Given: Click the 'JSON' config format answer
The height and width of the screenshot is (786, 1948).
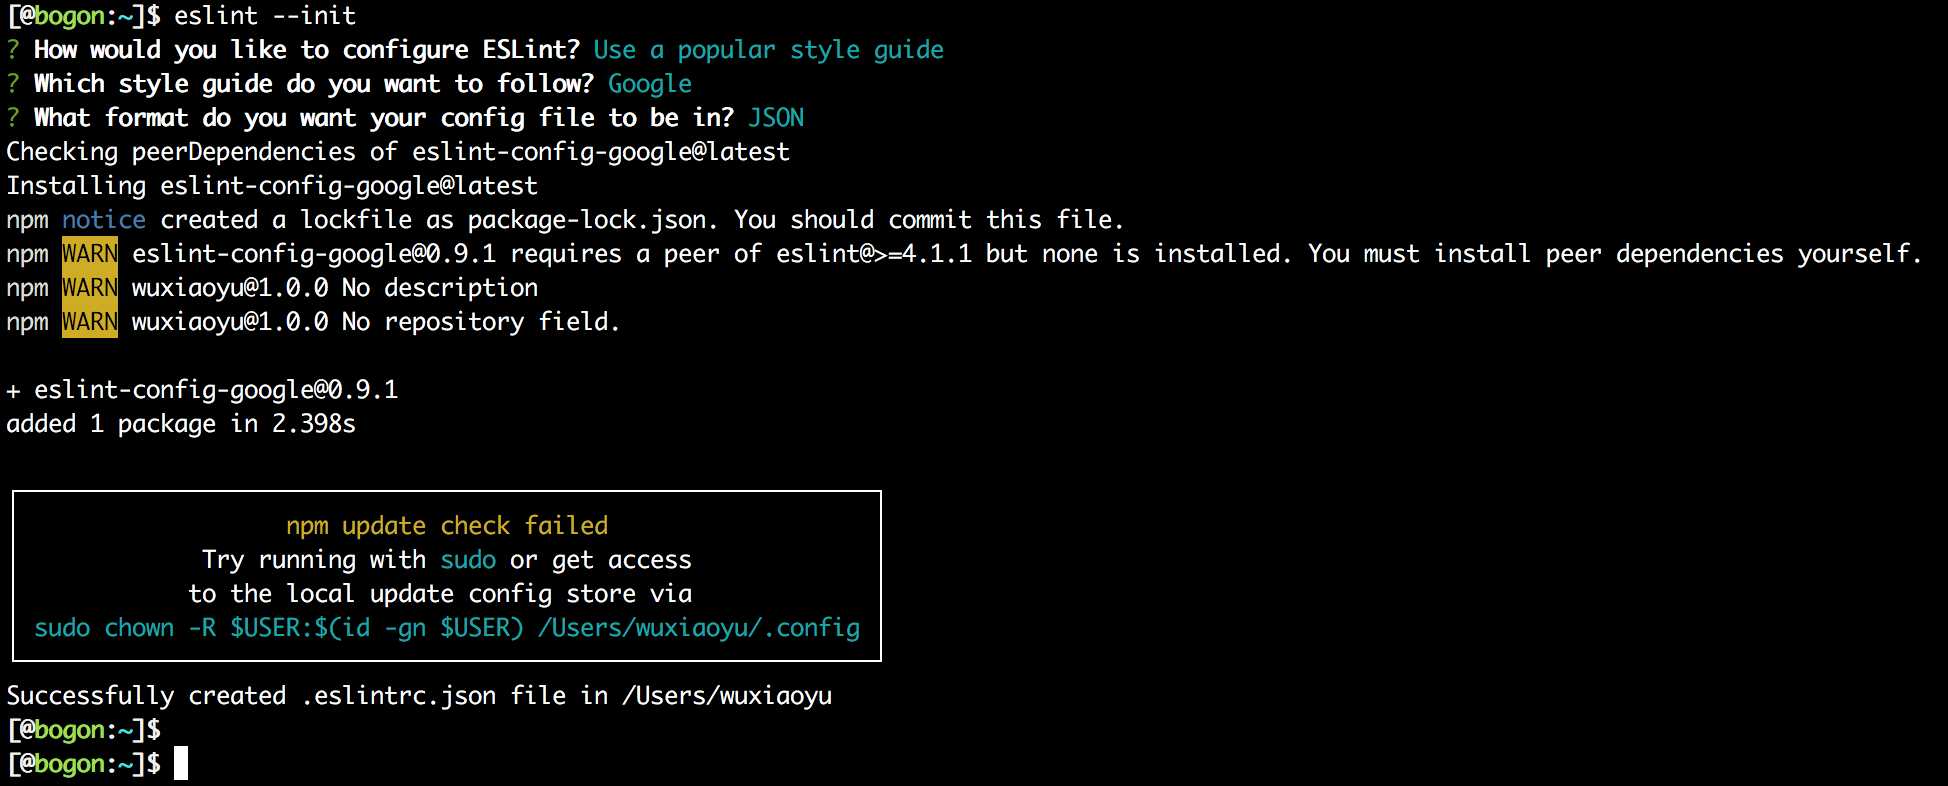Looking at the screenshot, I should [775, 118].
